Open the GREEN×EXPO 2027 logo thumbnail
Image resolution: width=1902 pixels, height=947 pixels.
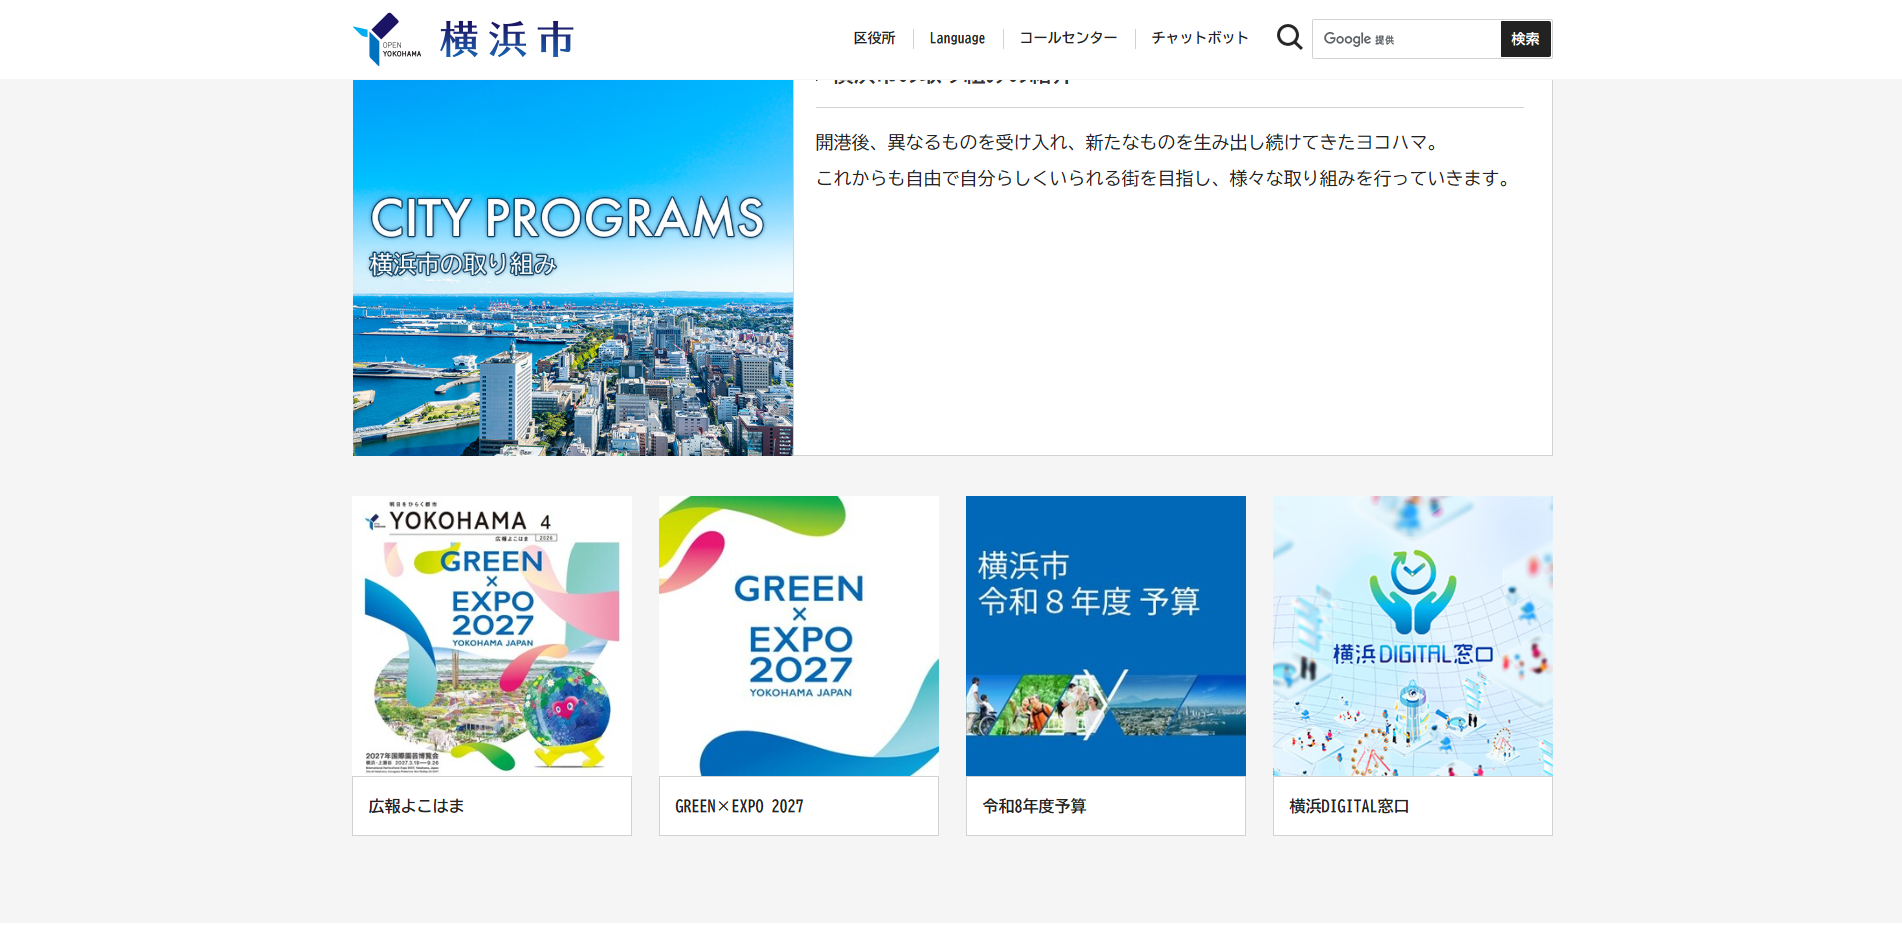click(x=799, y=636)
